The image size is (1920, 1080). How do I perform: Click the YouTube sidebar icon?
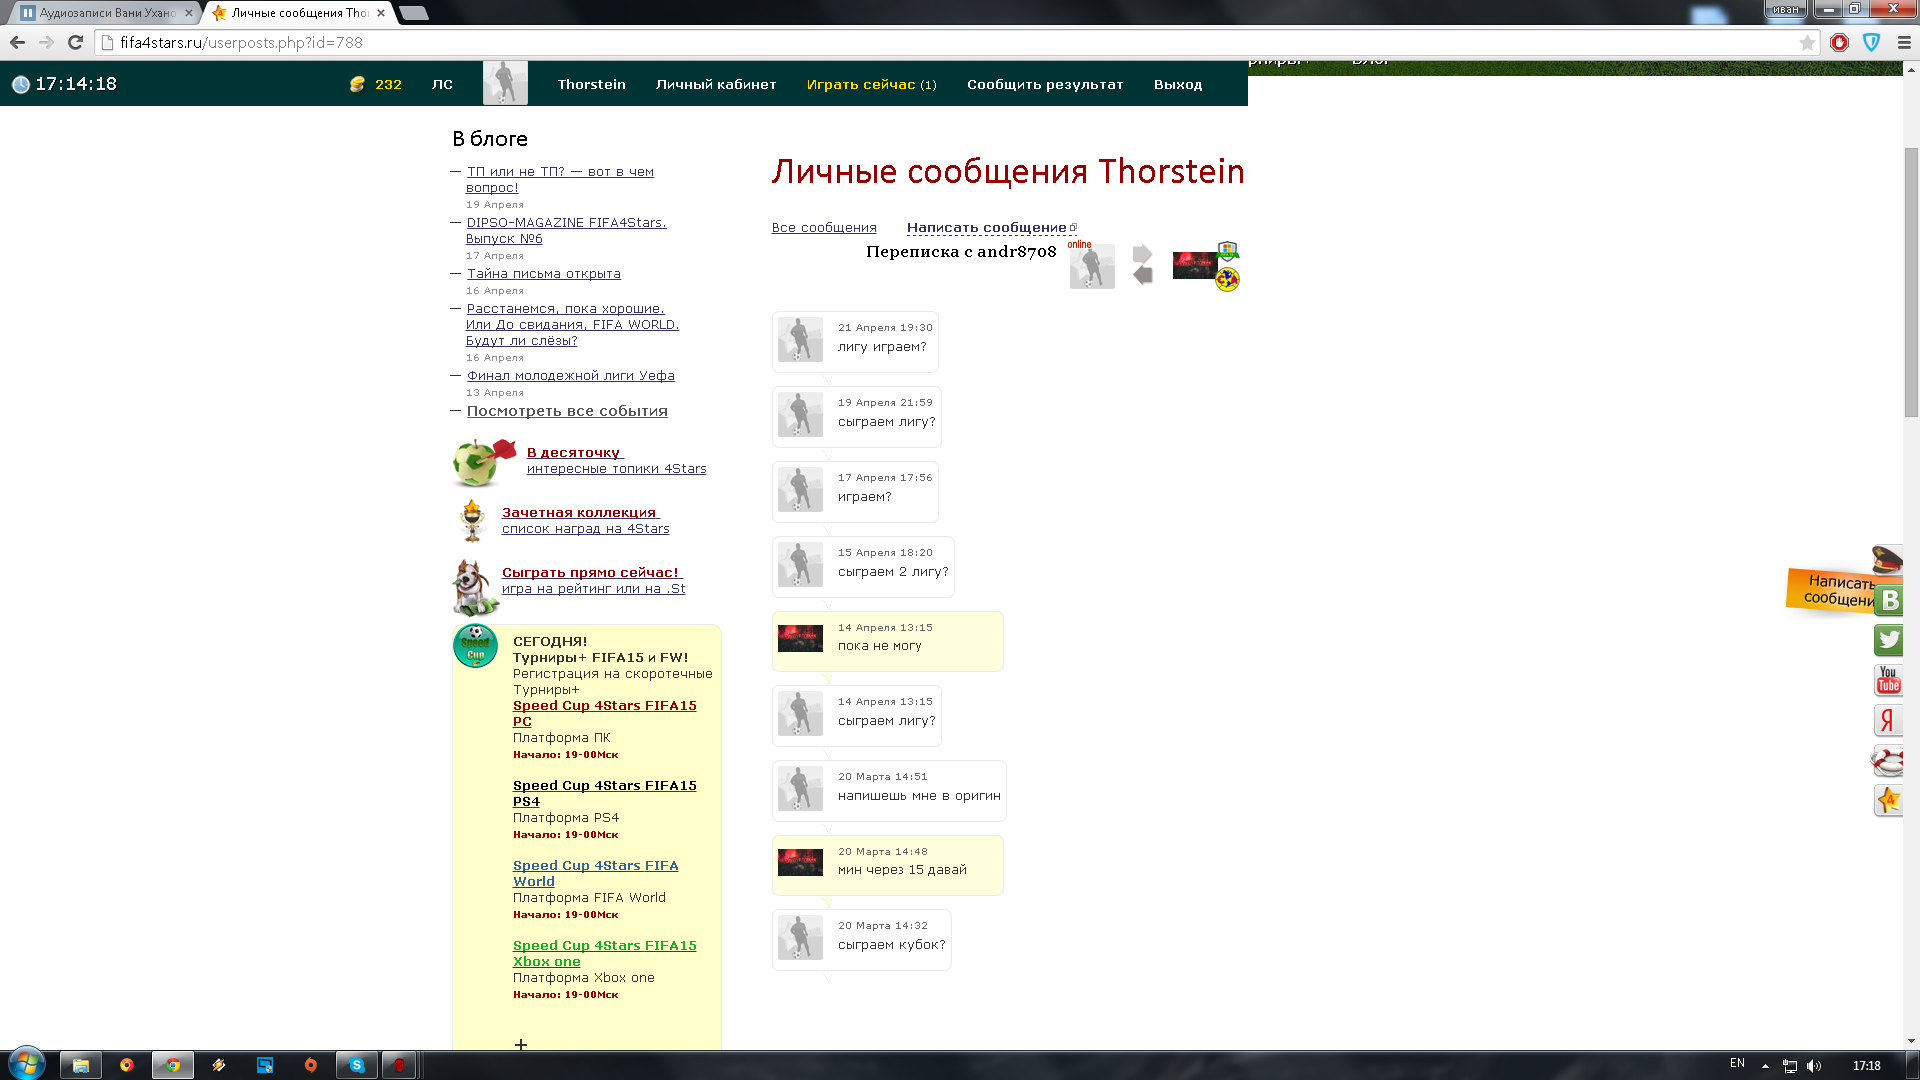coord(1888,680)
